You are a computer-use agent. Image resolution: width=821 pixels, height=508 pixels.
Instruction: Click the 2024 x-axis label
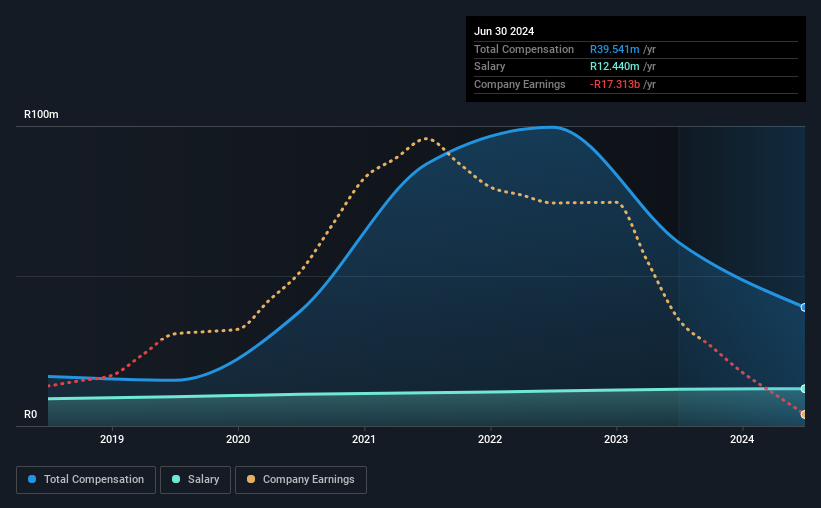742,439
